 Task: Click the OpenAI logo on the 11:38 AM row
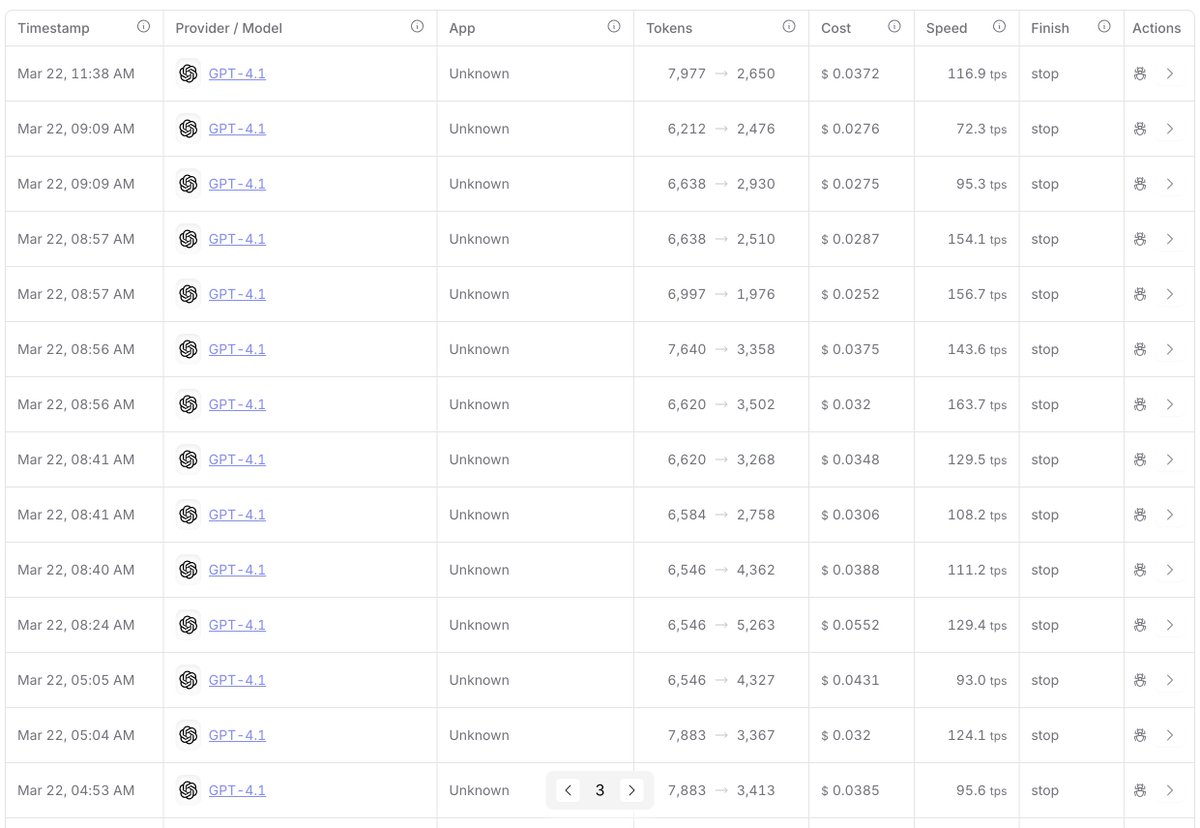tap(188, 73)
